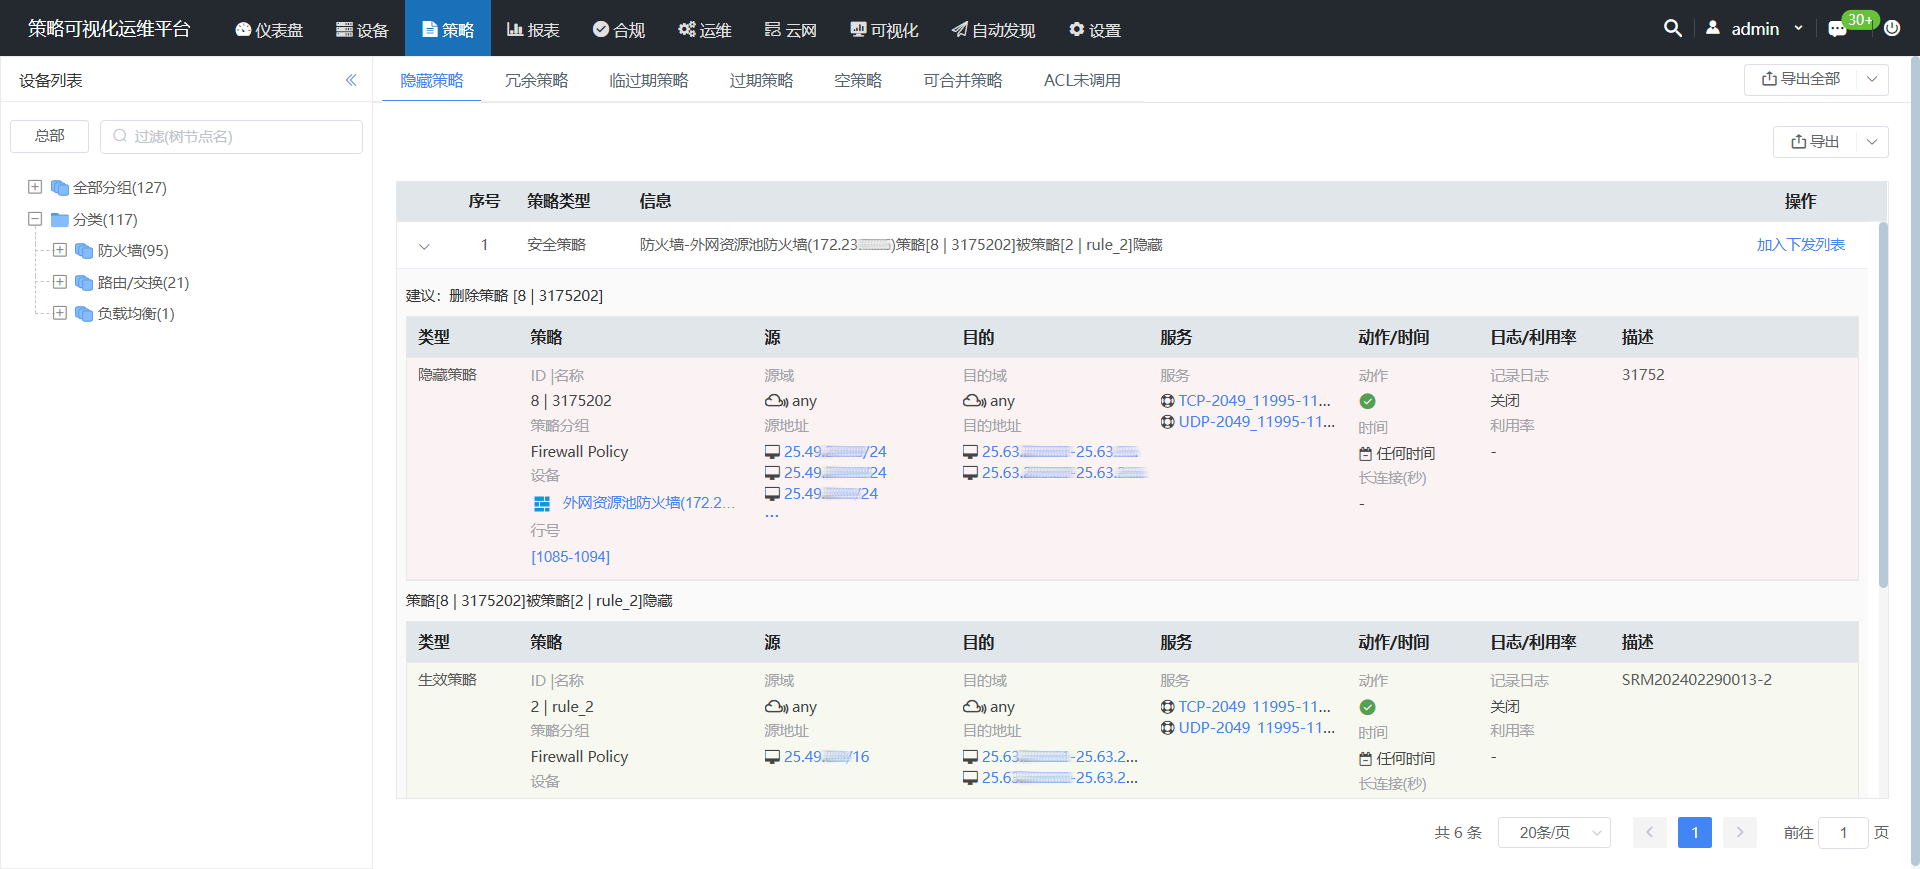Open the 导出全部 dropdown arrow

pos(1872,79)
